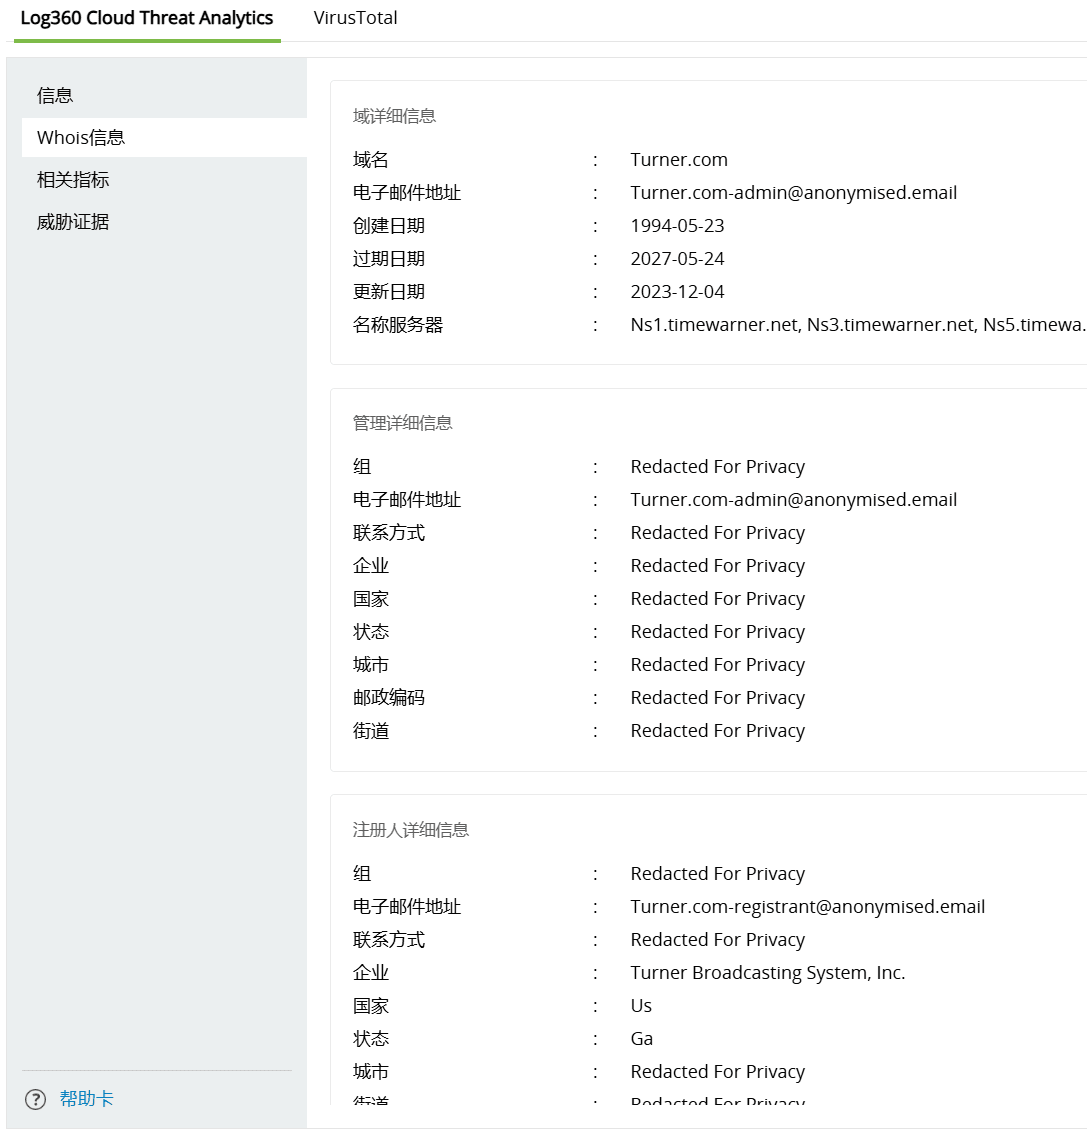
Task: Go to 相关指标 in the sidebar
Action: pyautogui.click(x=73, y=180)
